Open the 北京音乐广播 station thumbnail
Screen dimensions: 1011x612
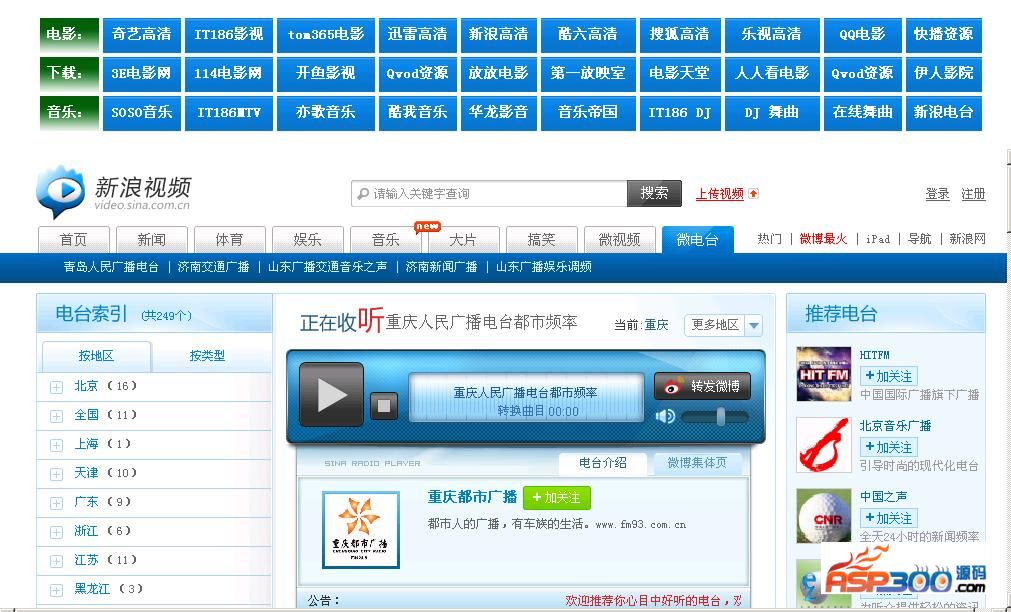(x=823, y=445)
